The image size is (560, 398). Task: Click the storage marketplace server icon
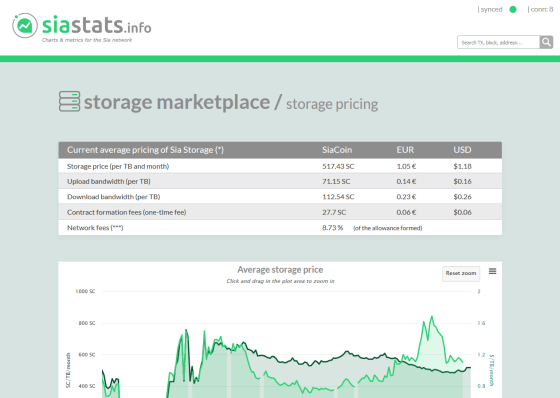click(x=69, y=101)
